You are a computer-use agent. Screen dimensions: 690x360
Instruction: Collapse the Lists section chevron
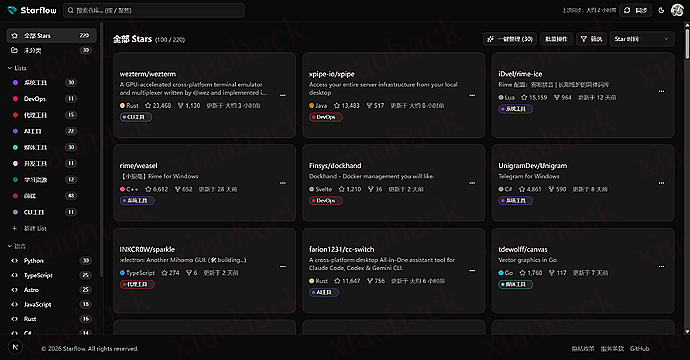[10, 68]
